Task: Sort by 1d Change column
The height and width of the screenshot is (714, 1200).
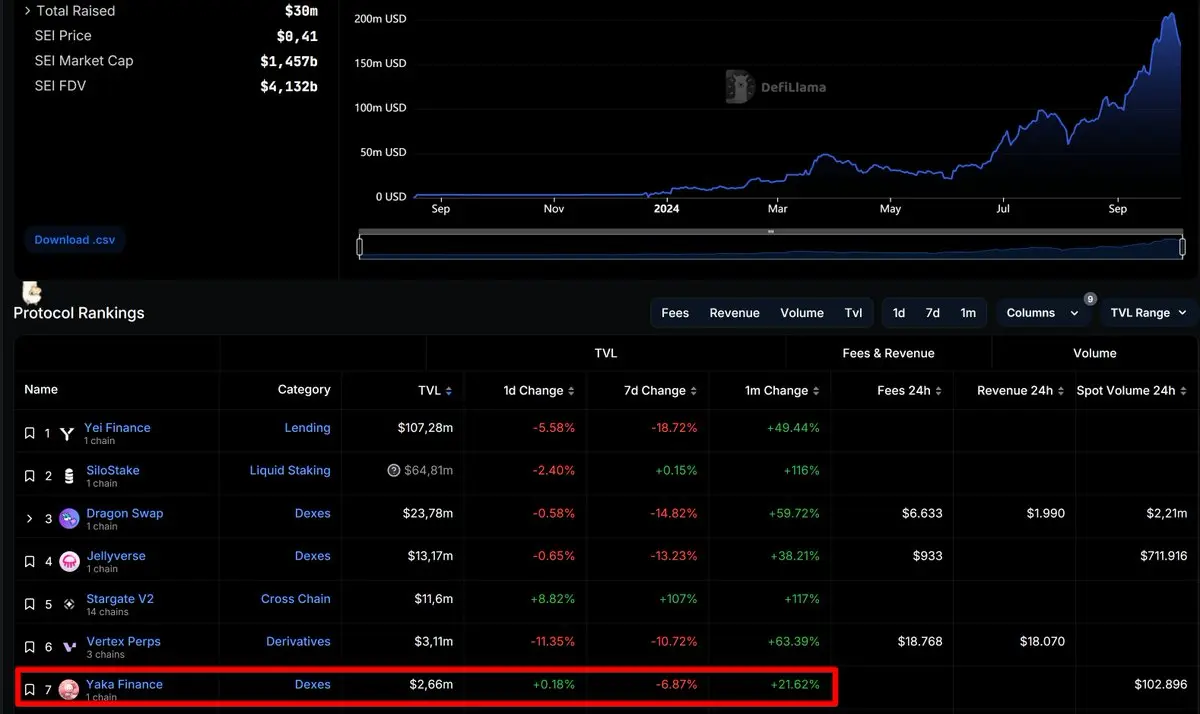Action: click(x=571, y=391)
